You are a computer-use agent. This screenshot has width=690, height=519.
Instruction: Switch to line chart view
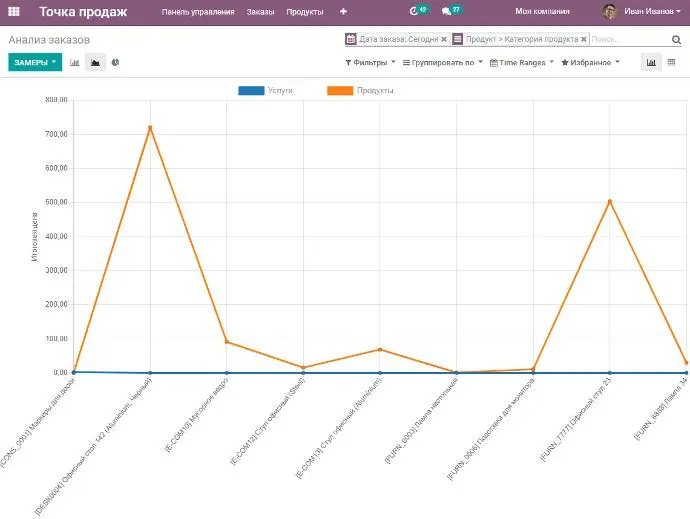pyautogui.click(x=95, y=62)
